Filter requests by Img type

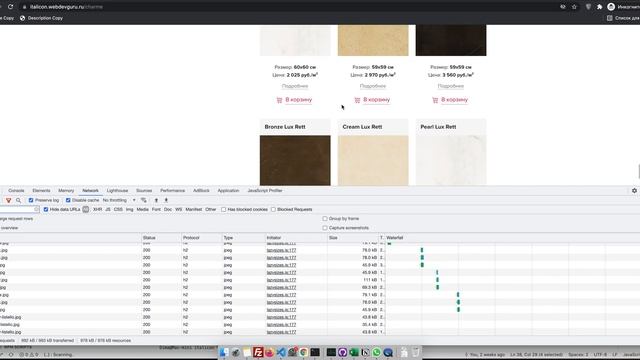pyautogui.click(x=130, y=209)
